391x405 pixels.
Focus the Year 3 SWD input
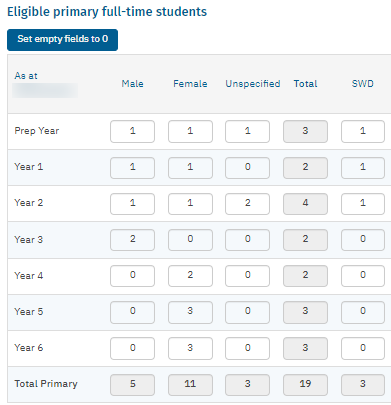[363, 240]
